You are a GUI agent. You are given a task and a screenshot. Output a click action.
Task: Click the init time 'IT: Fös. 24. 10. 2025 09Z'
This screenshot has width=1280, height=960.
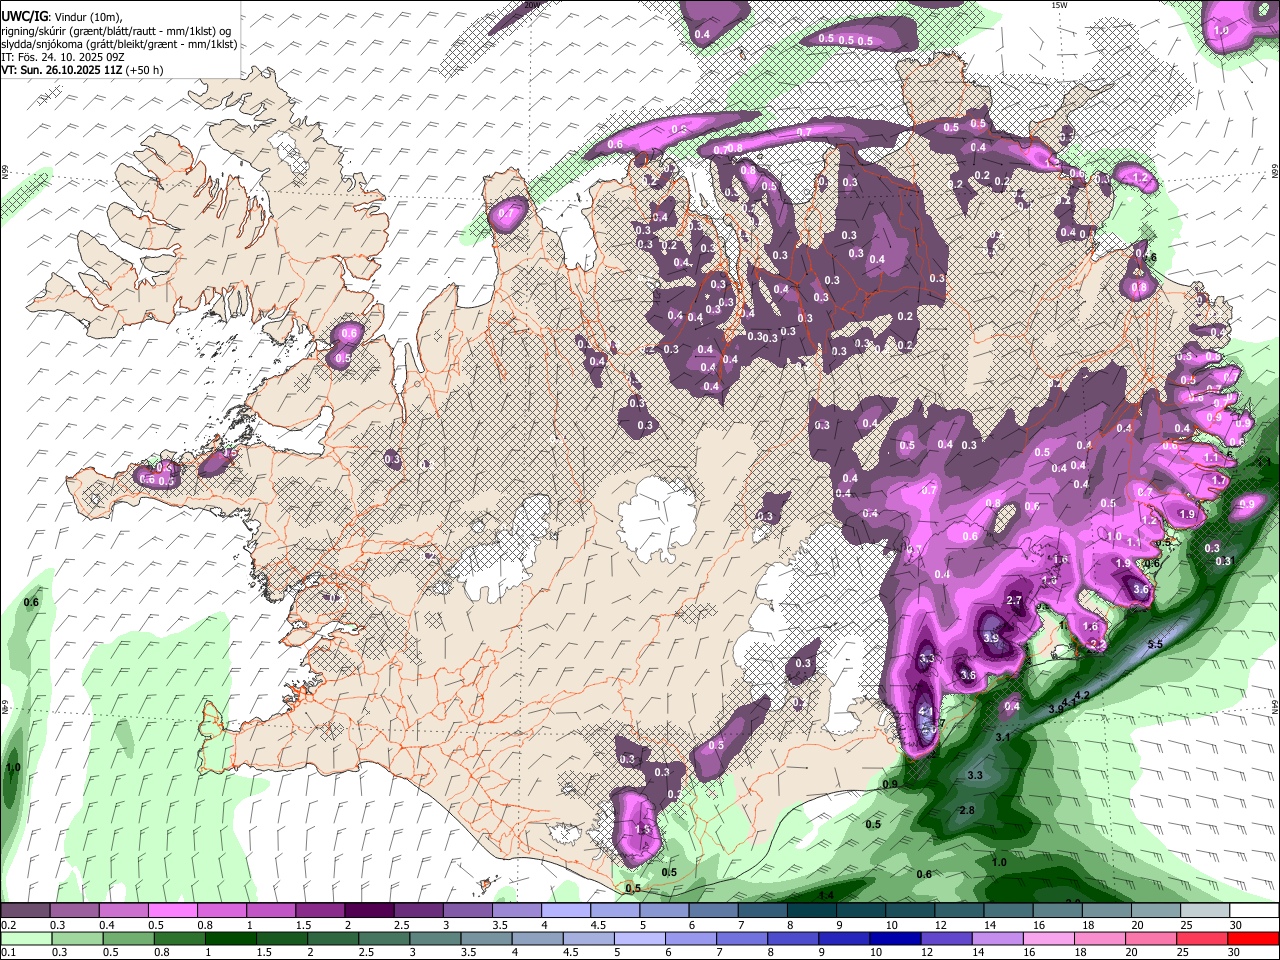click(62, 57)
